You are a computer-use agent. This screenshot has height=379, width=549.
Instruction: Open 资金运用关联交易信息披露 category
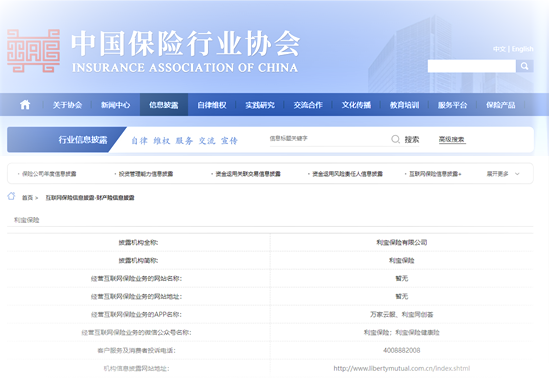pos(248,174)
